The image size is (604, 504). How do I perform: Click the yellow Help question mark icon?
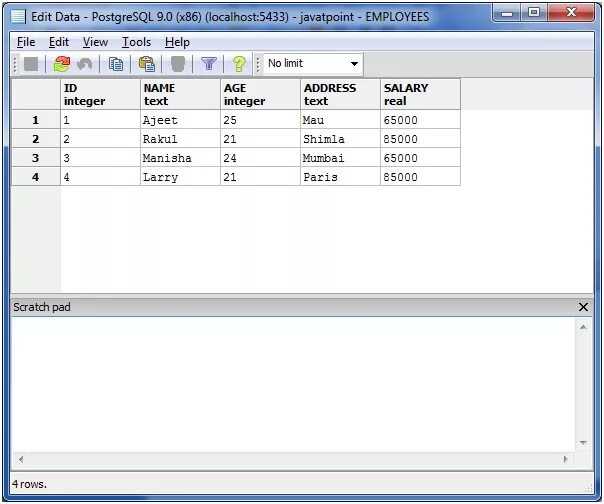click(x=239, y=64)
